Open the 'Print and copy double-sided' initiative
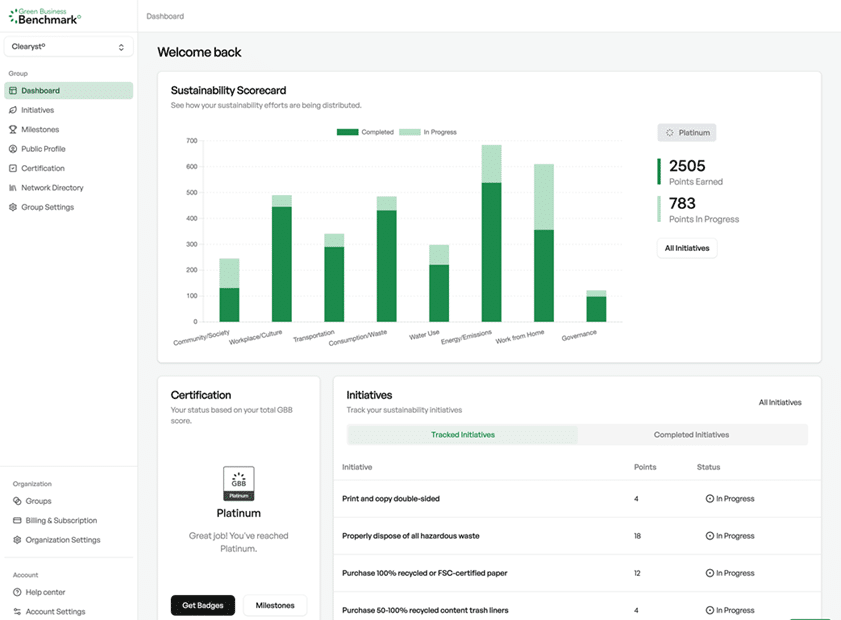Image resolution: width=841 pixels, height=620 pixels. tap(391, 498)
